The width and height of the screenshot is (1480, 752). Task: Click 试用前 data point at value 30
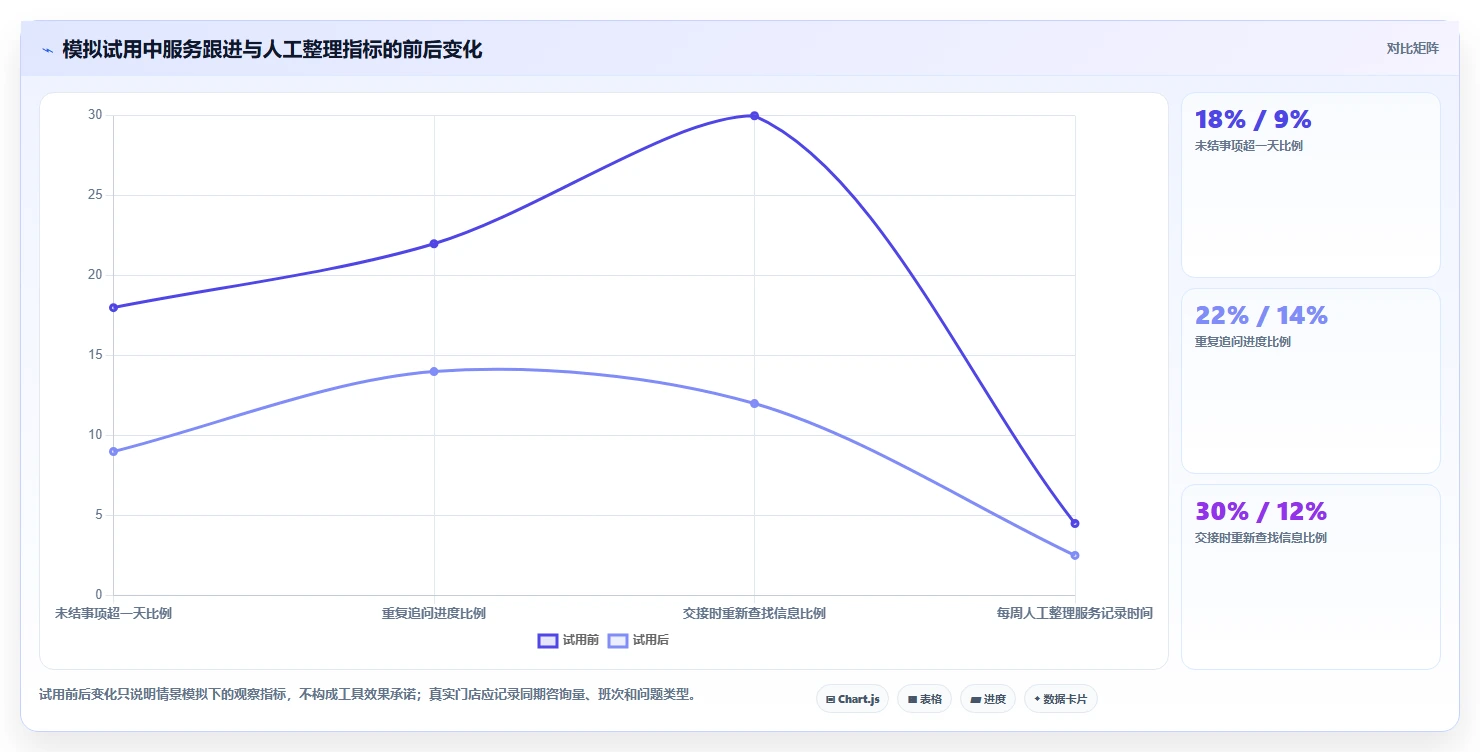[x=754, y=116]
